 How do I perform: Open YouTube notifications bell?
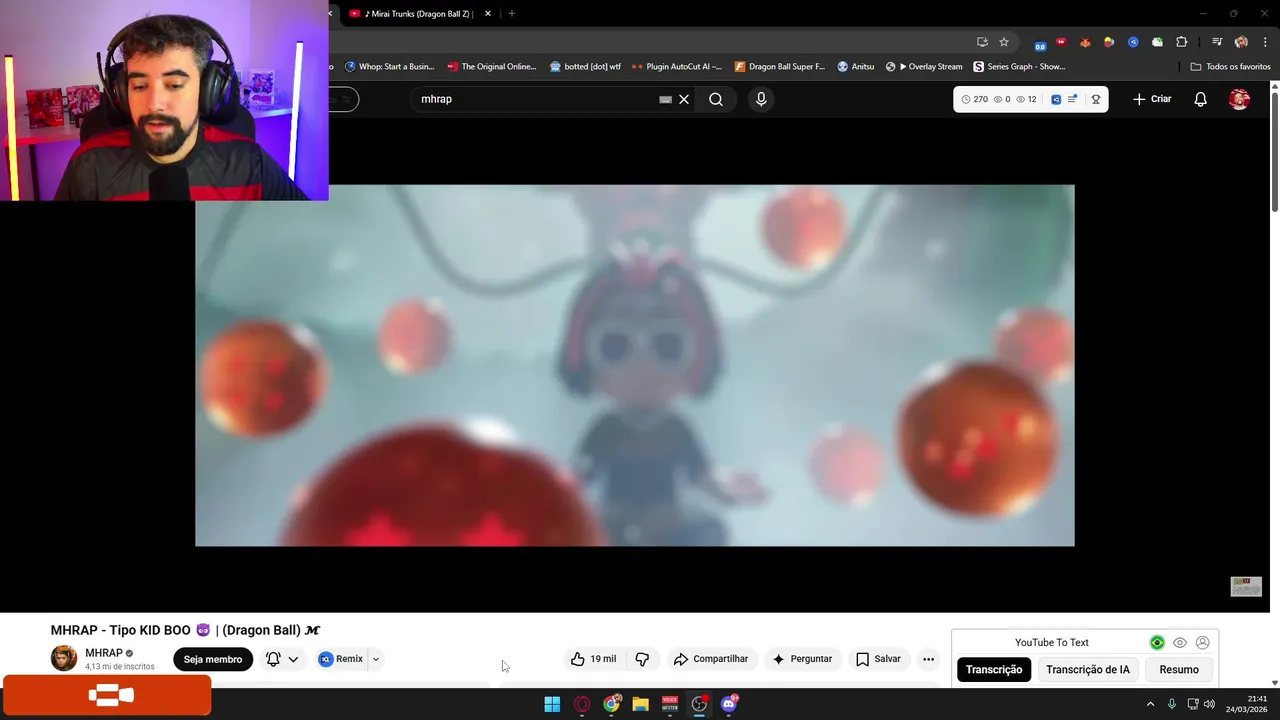[x=1200, y=99]
